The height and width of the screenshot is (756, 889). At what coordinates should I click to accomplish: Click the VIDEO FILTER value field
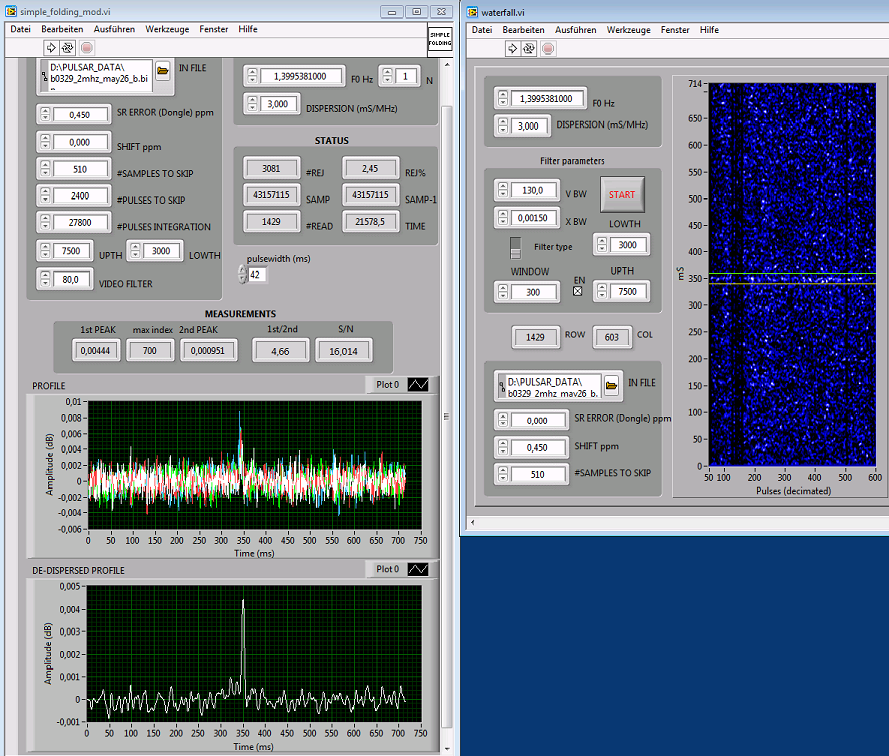(x=71, y=280)
